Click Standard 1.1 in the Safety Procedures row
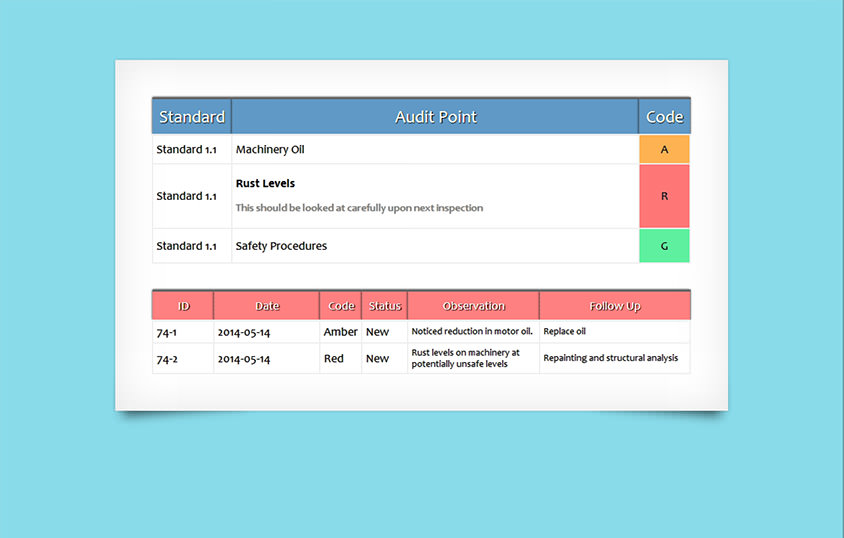Viewport: 844px width, 538px height. (186, 246)
